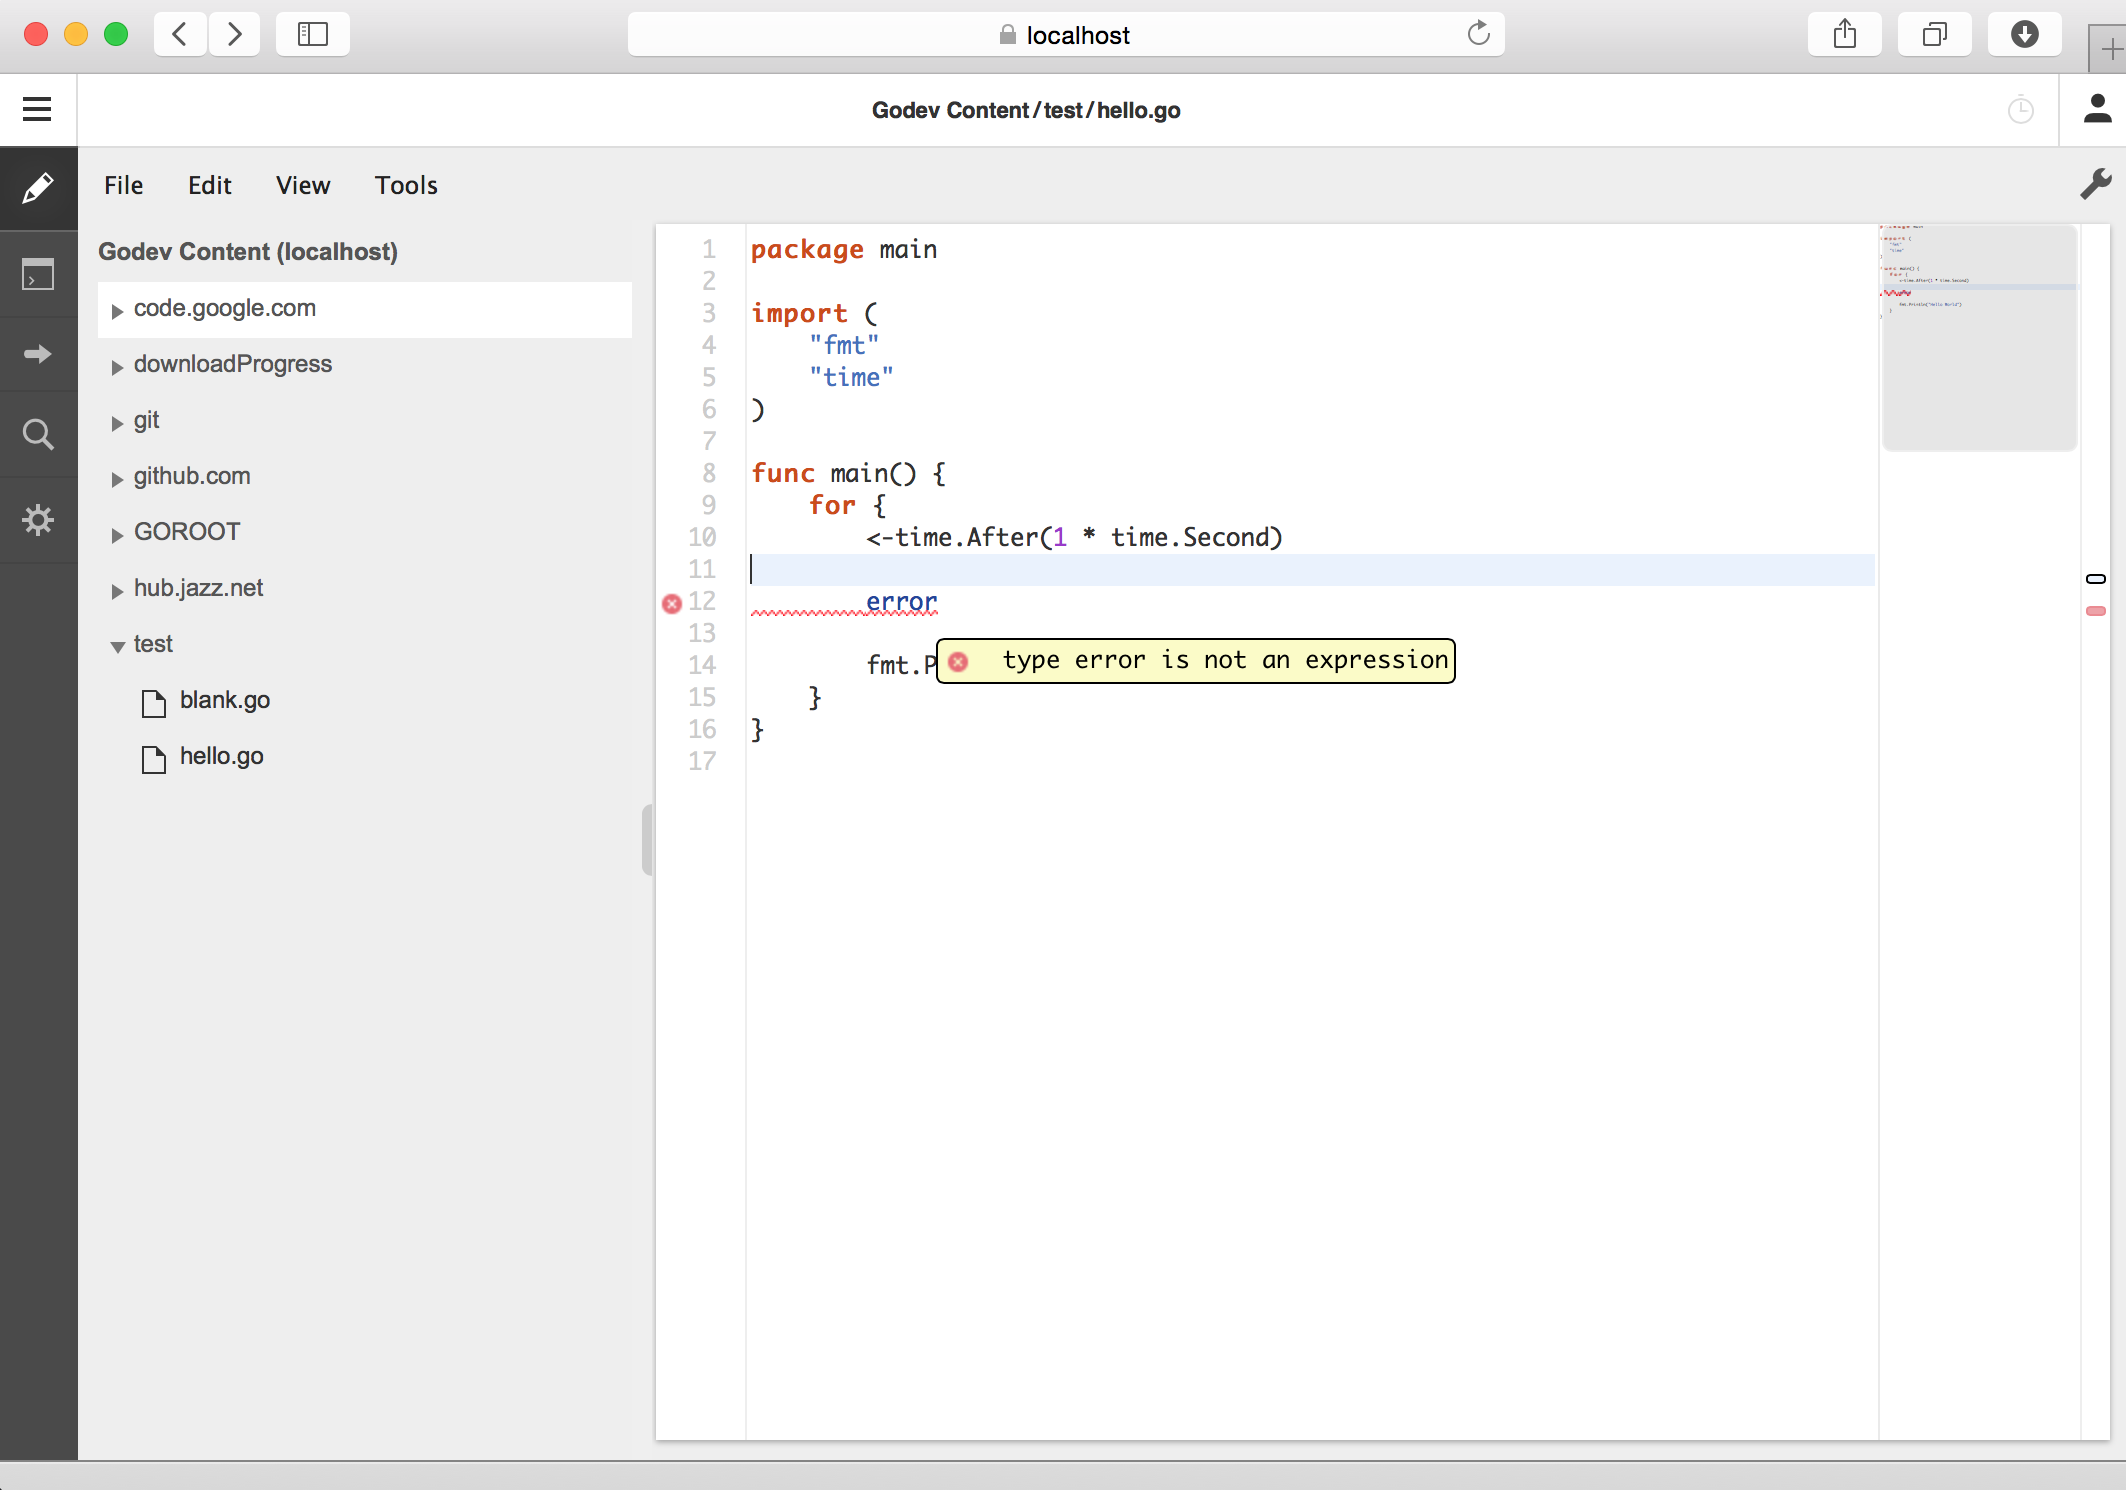The width and height of the screenshot is (2126, 1490).
Task: Open settings gear in left sidebar
Action: coord(38,520)
